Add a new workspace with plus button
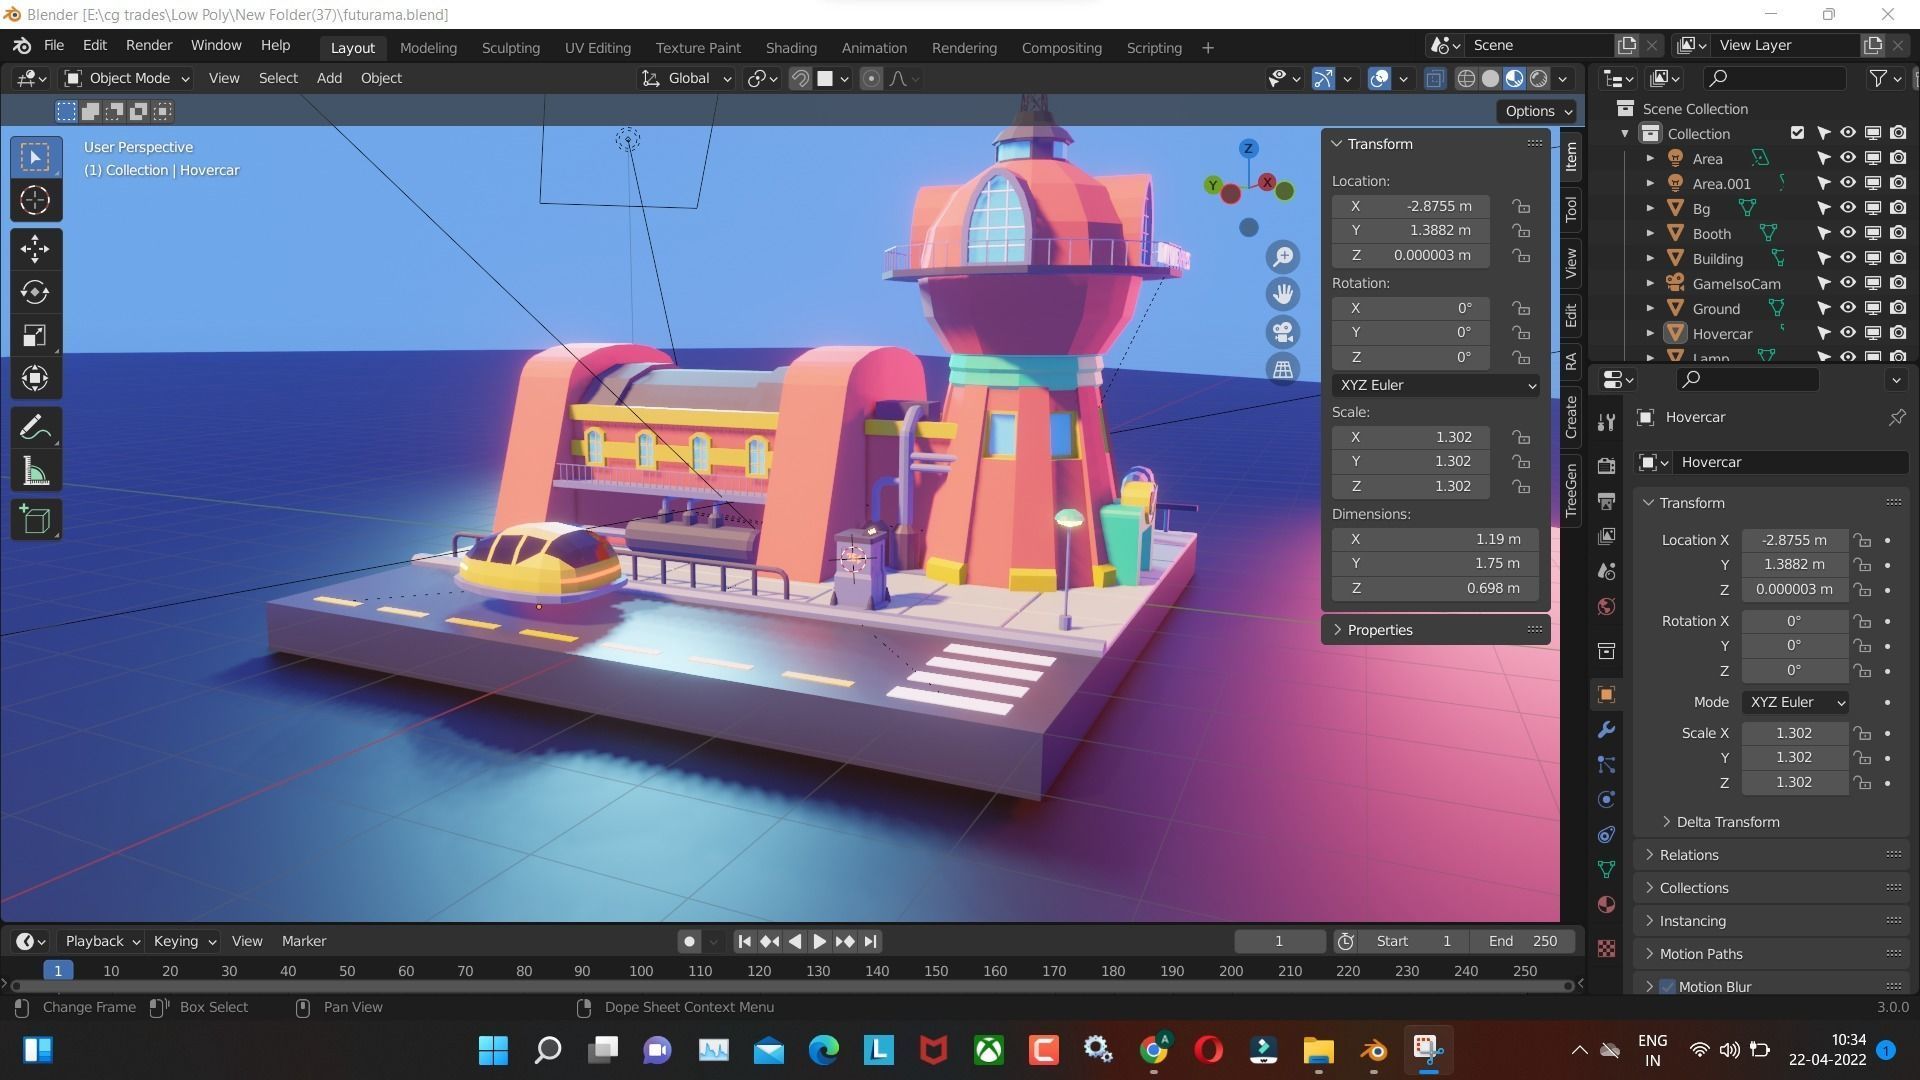Screen dimensions: 1920x1080 [x=1207, y=47]
